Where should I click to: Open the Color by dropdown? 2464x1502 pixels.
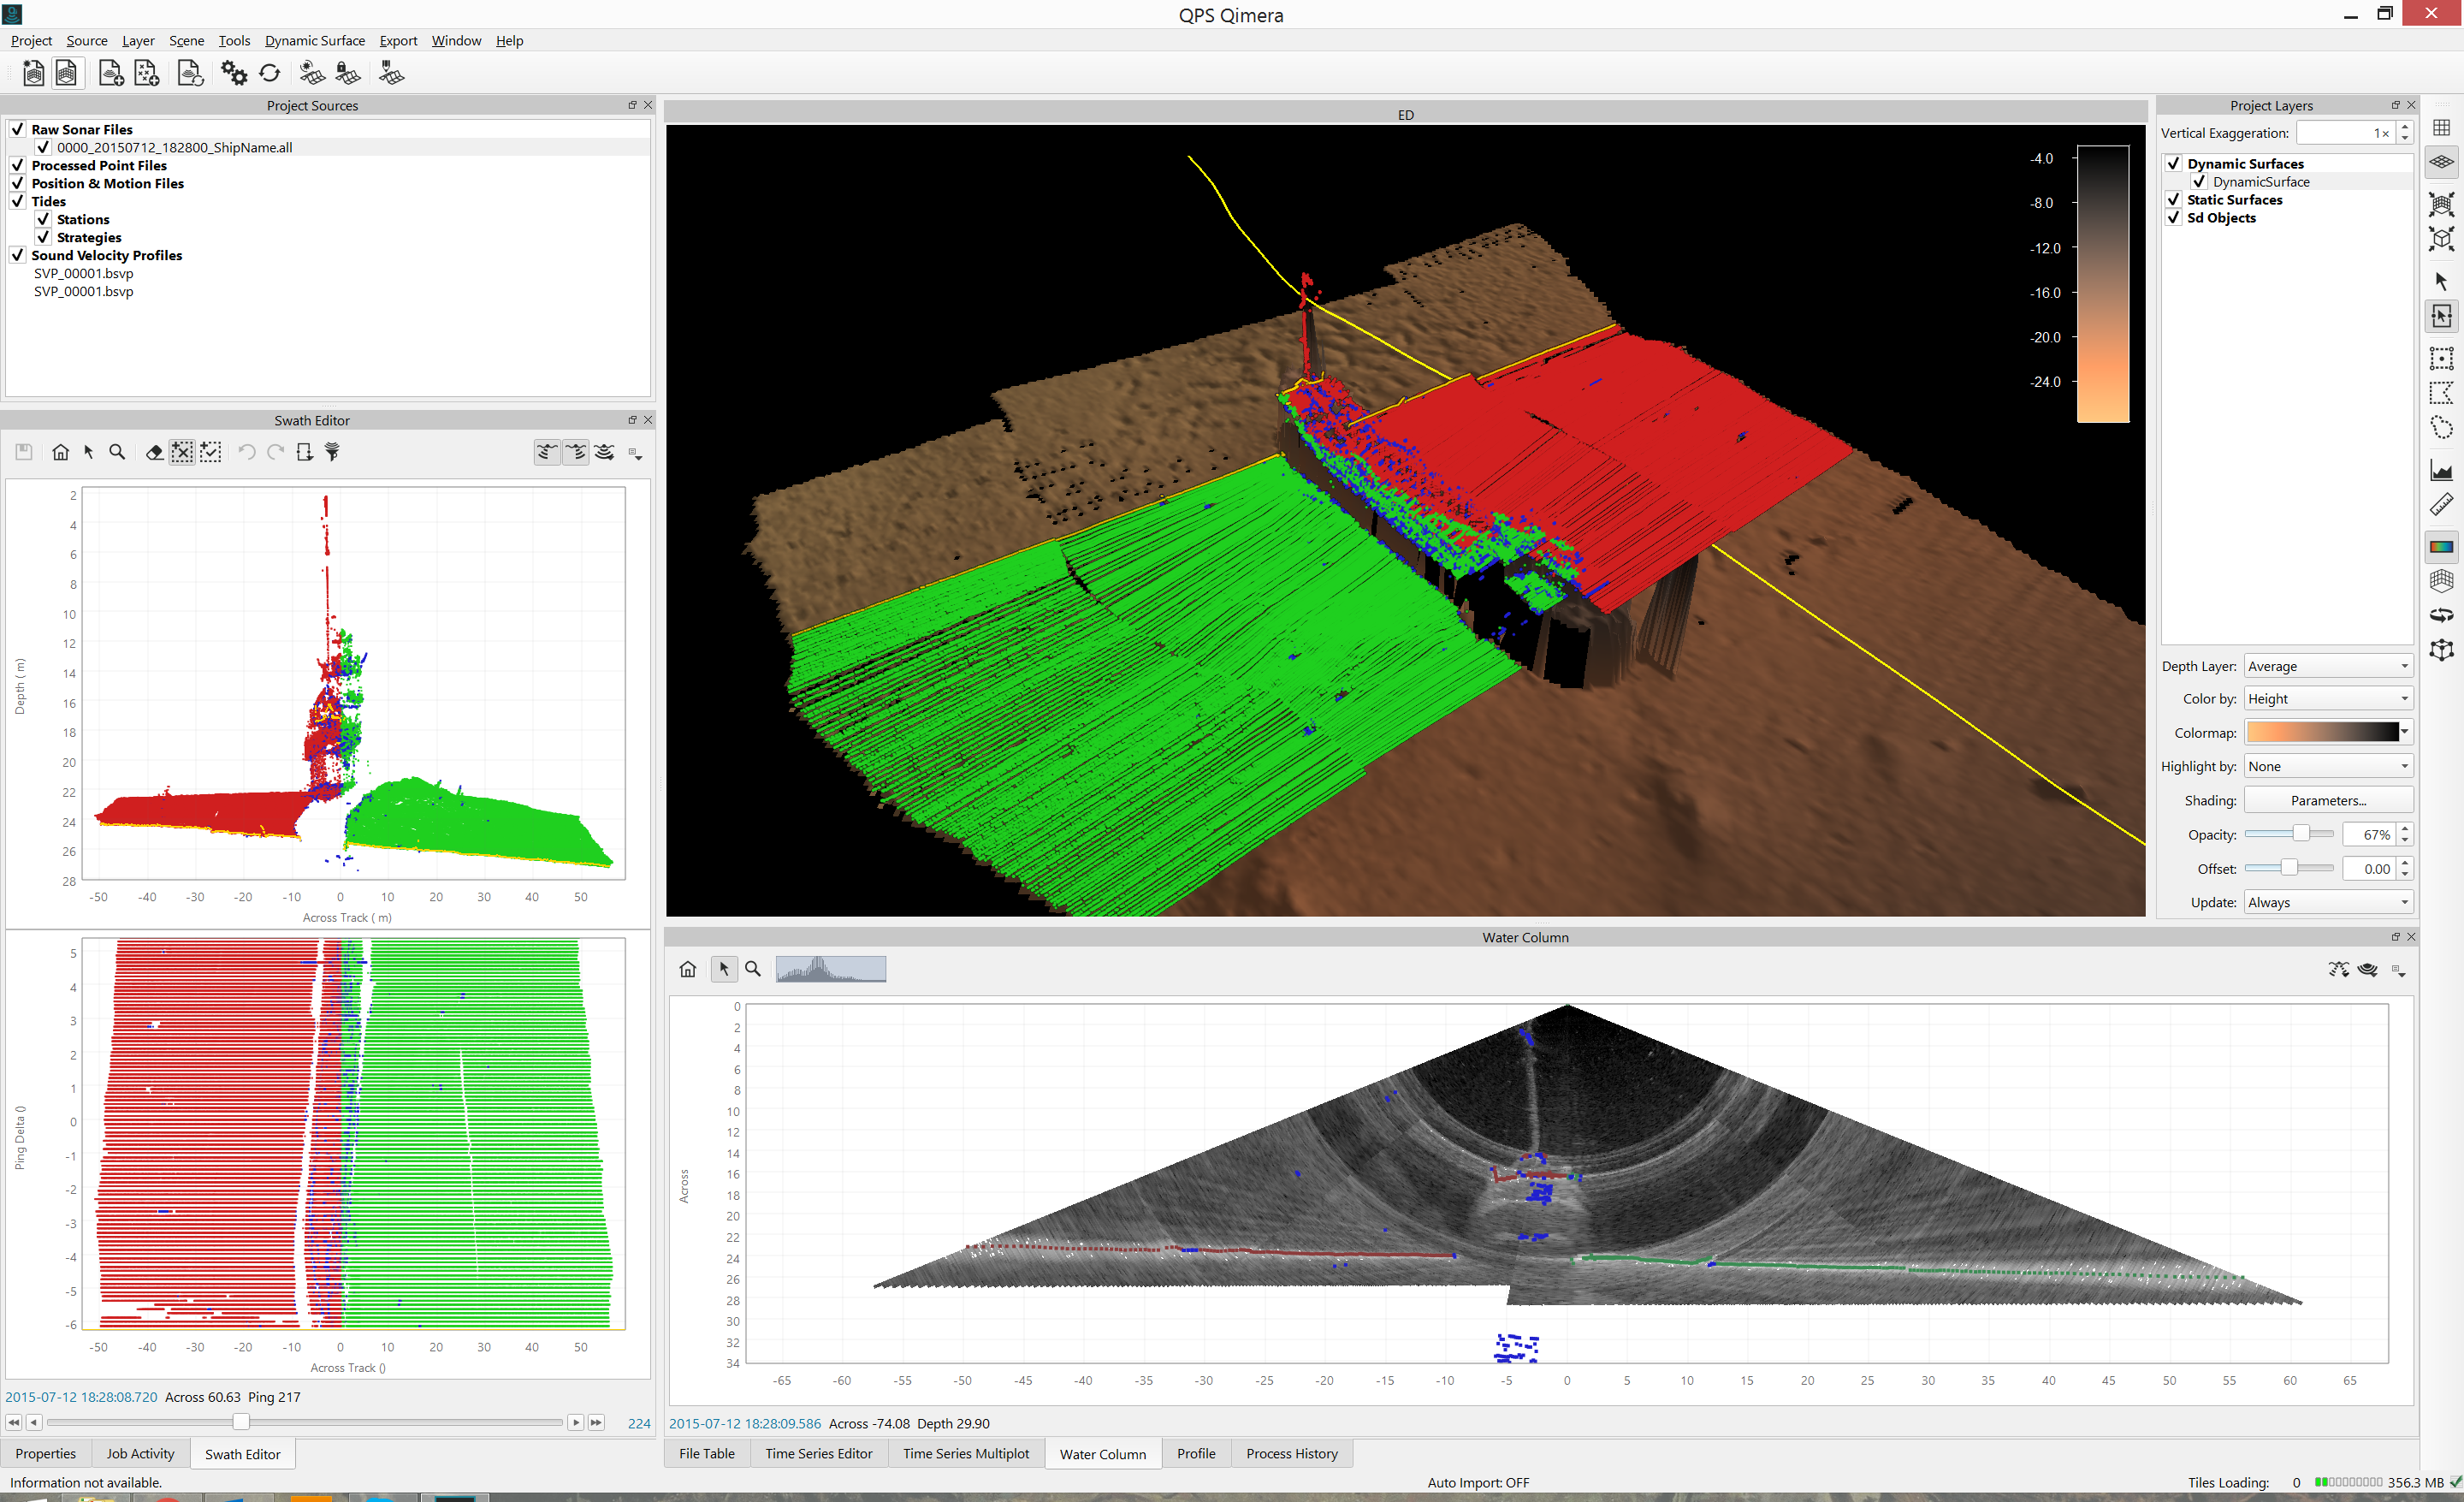click(2327, 698)
